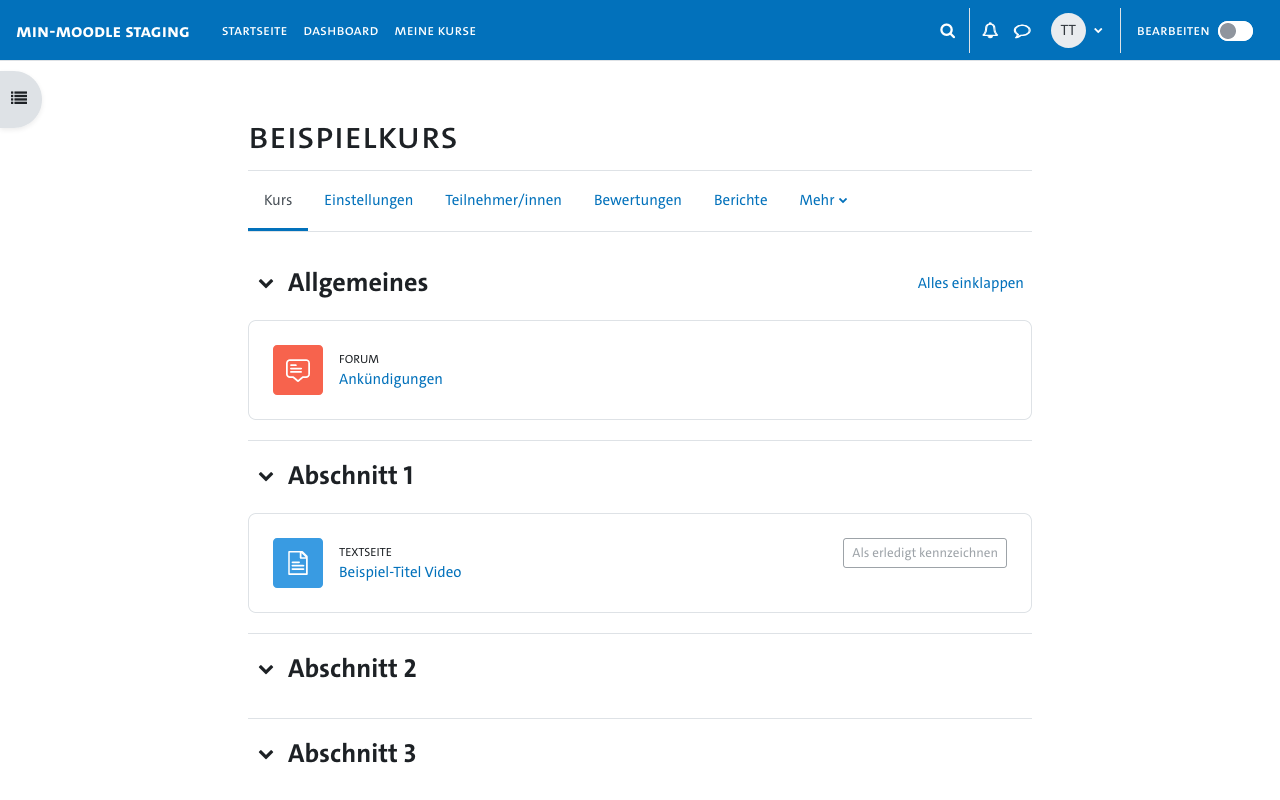This screenshot has height=800, width=1280.
Task: Open the user menu dropdown arrow
Action: 1098,31
